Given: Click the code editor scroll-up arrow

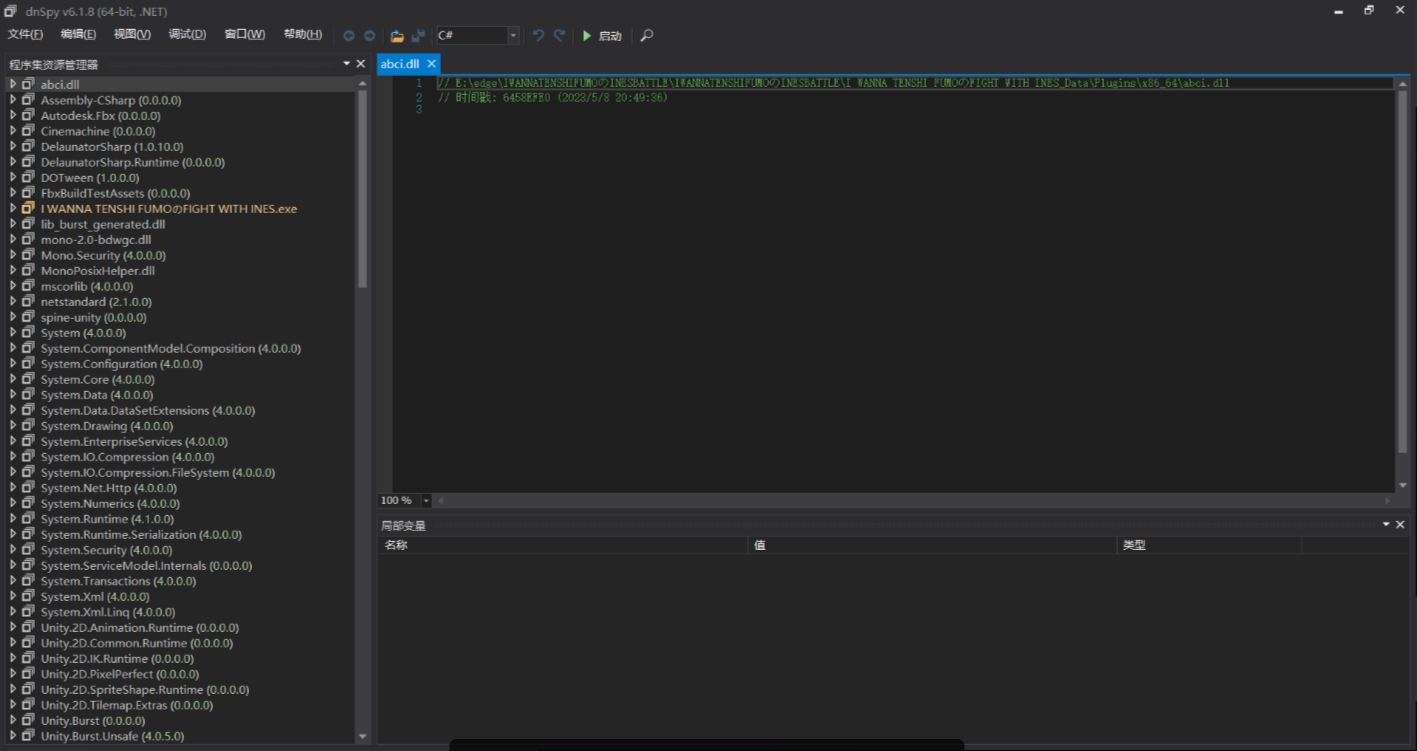Looking at the screenshot, I should click(1402, 83).
